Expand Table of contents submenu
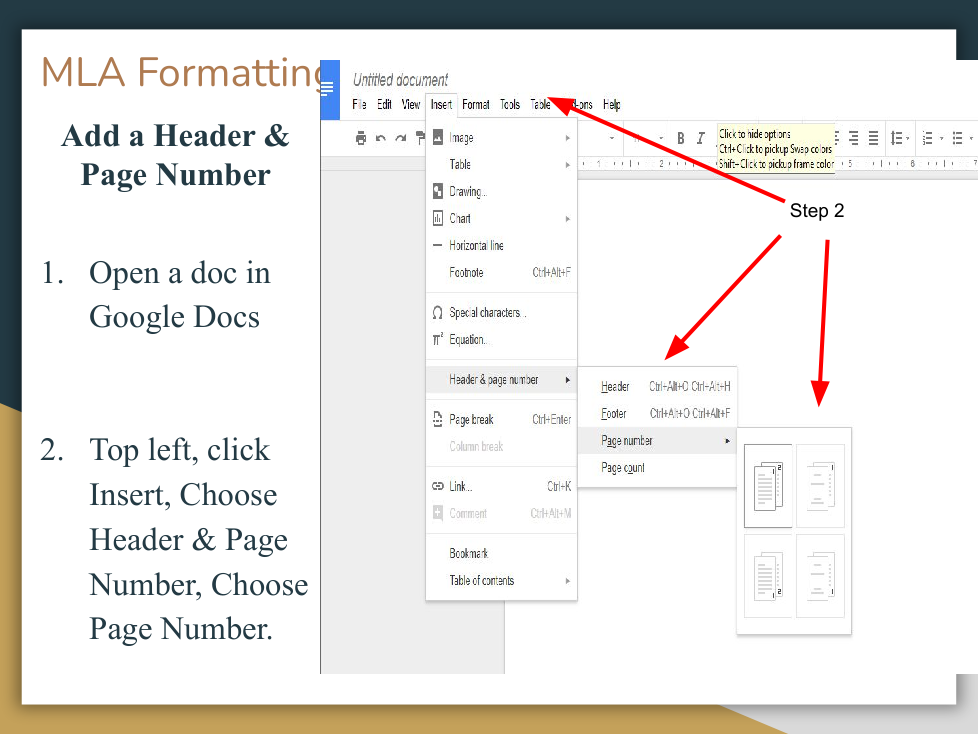 point(482,580)
